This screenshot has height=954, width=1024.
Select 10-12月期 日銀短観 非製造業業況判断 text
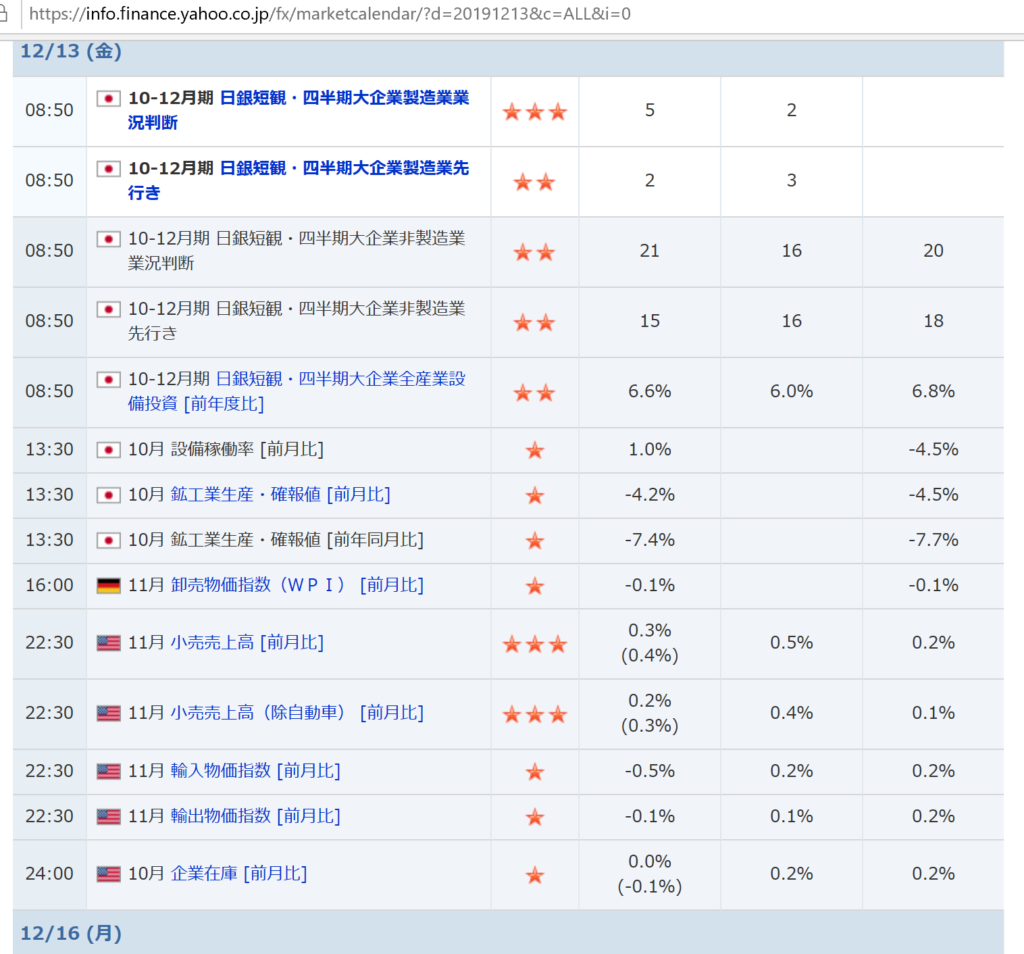296,251
